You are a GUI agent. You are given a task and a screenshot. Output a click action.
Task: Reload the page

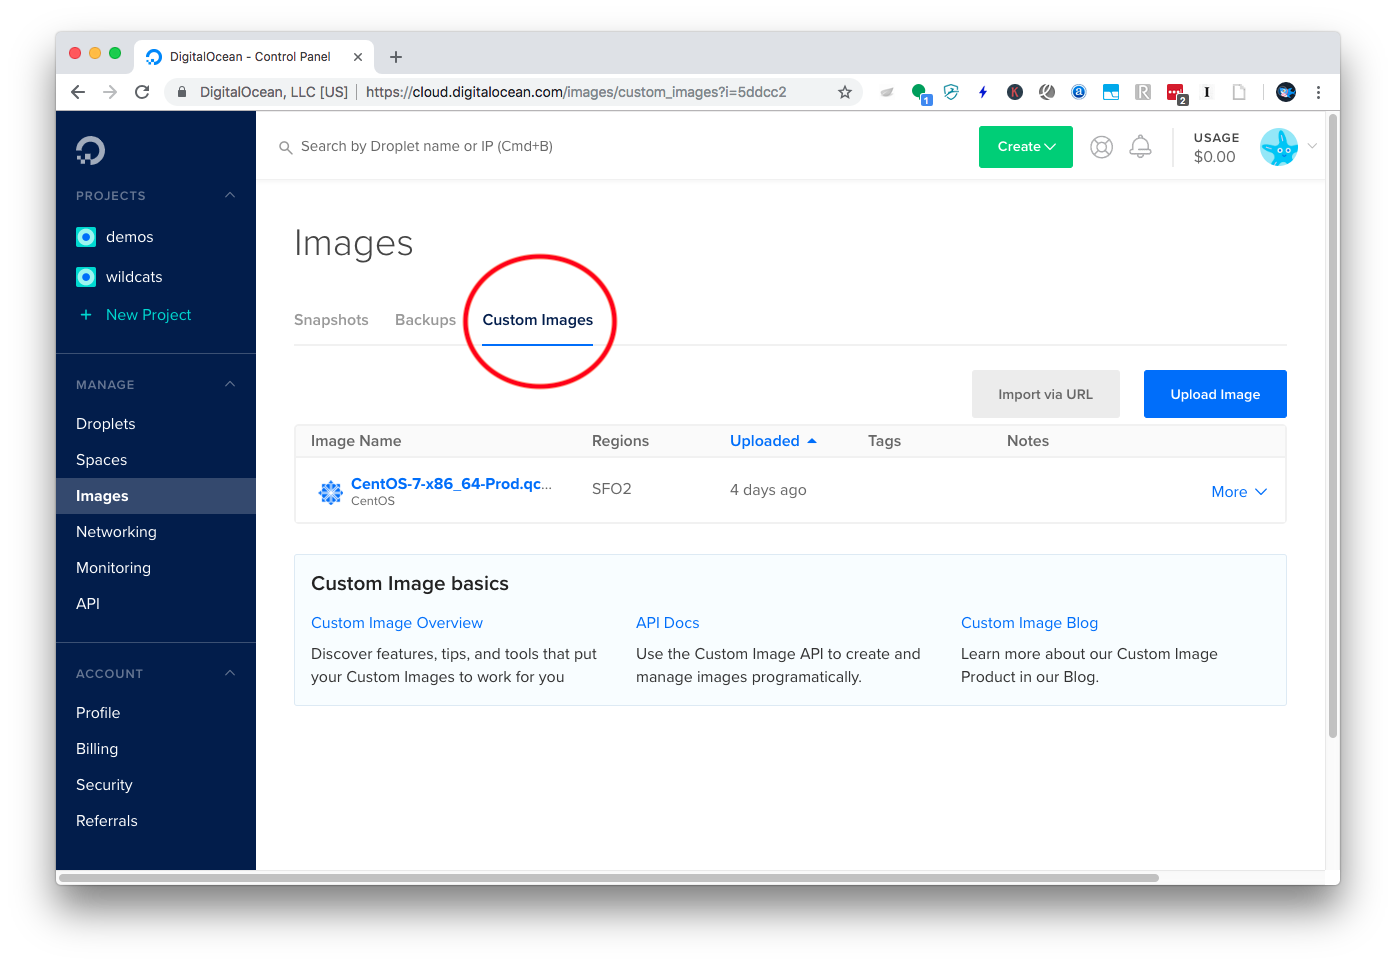tap(142, 92)
